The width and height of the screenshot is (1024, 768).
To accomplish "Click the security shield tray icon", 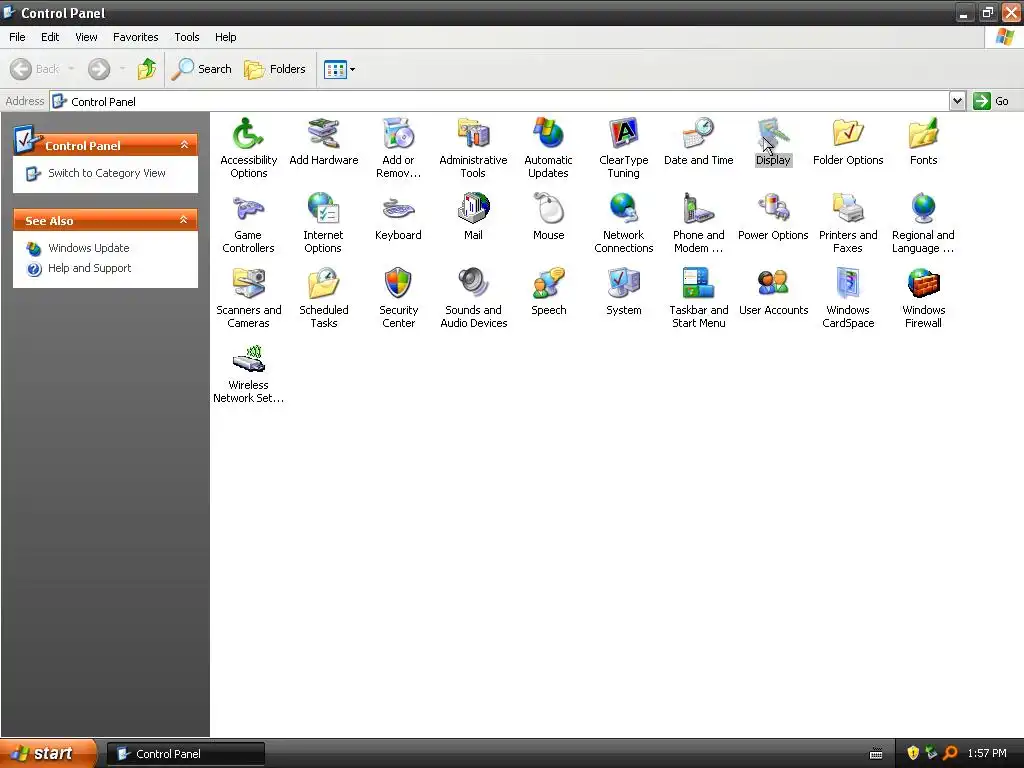I will pyautogui.click(x=913, y=754).
